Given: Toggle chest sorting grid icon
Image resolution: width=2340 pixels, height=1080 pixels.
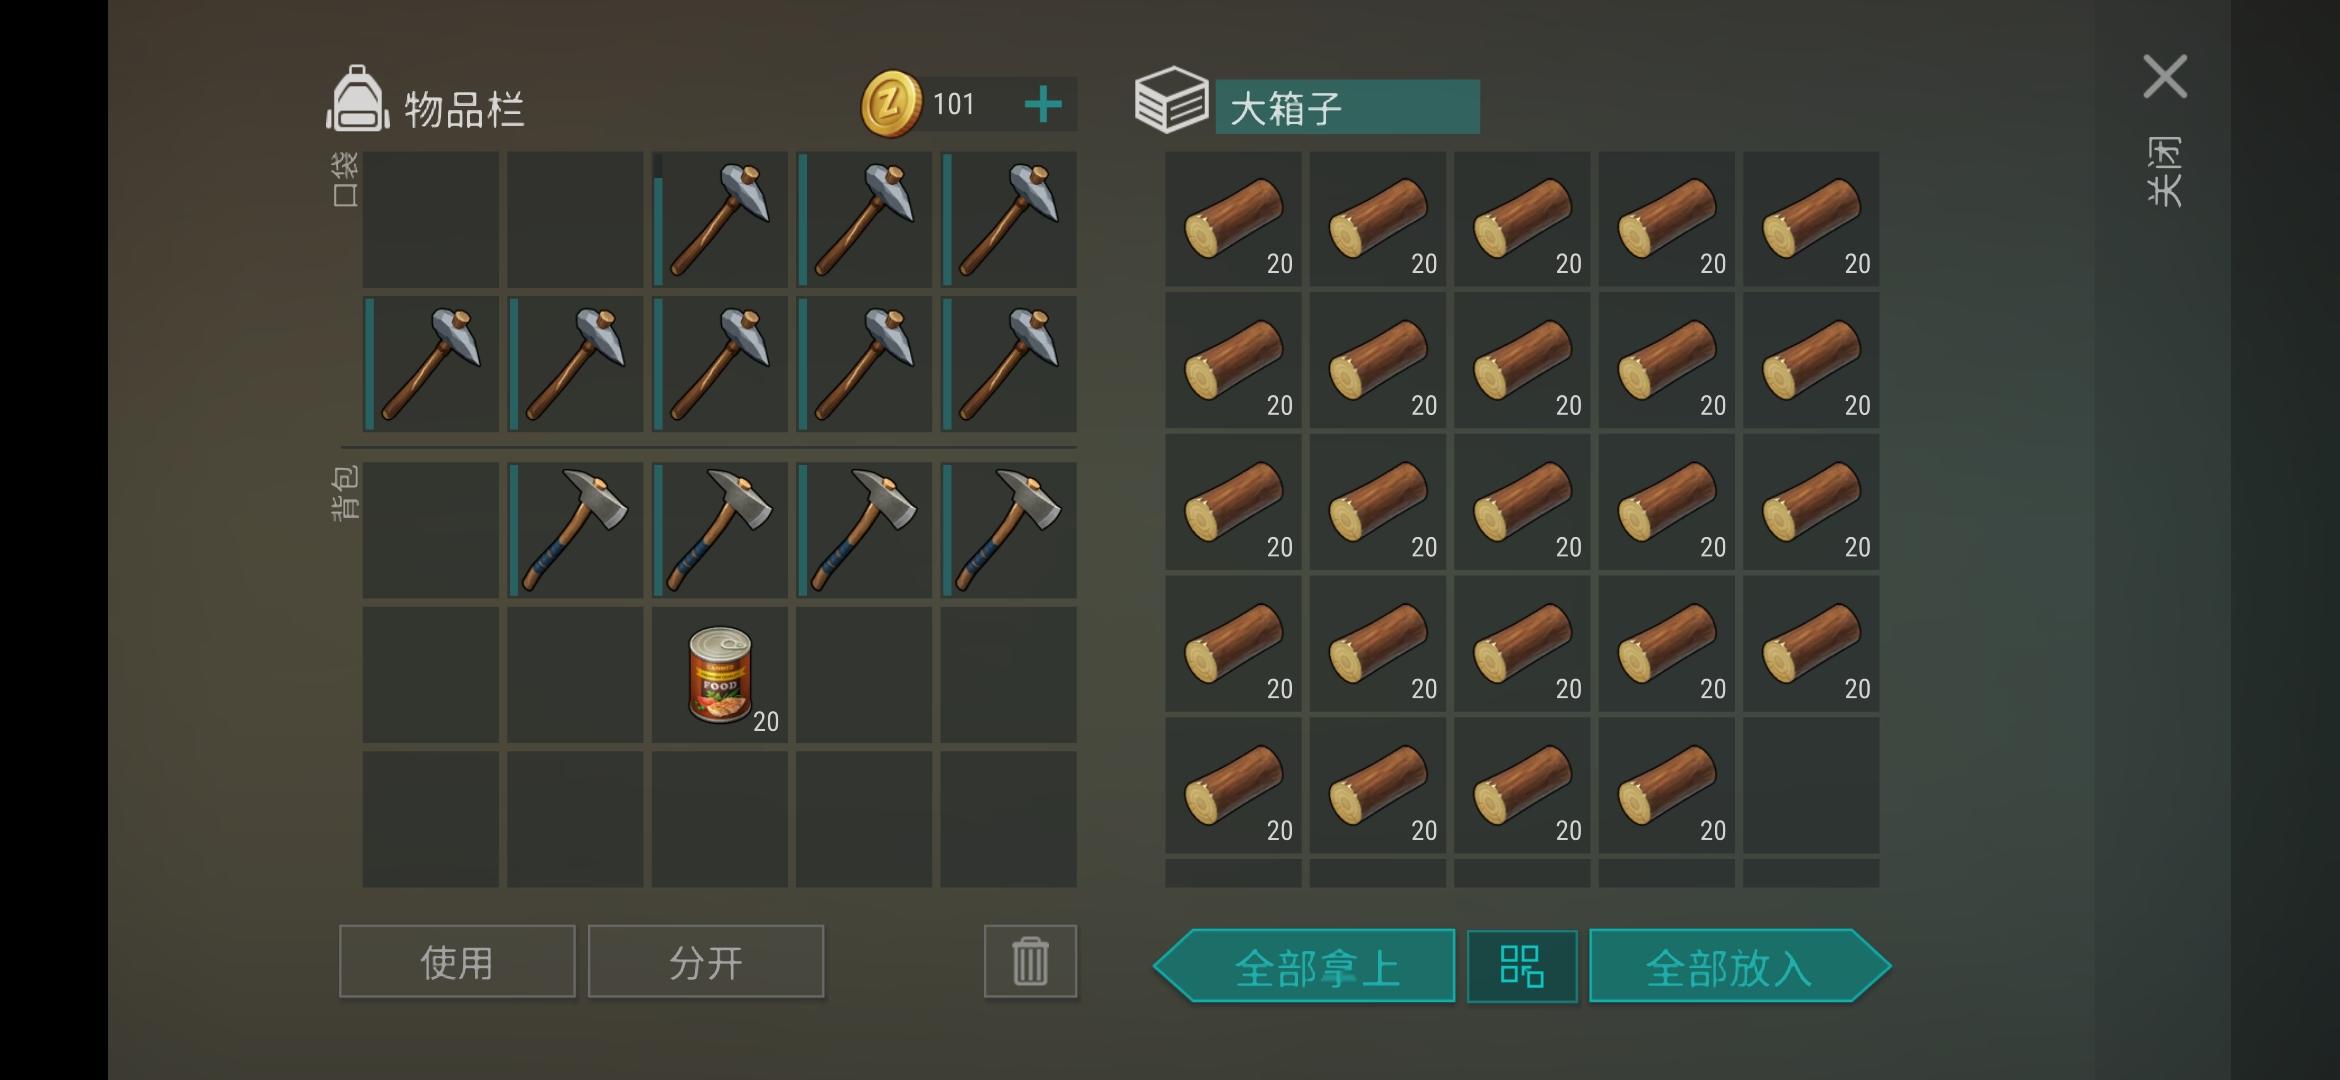Looking at the screenshot, I should pos(1522,966).
